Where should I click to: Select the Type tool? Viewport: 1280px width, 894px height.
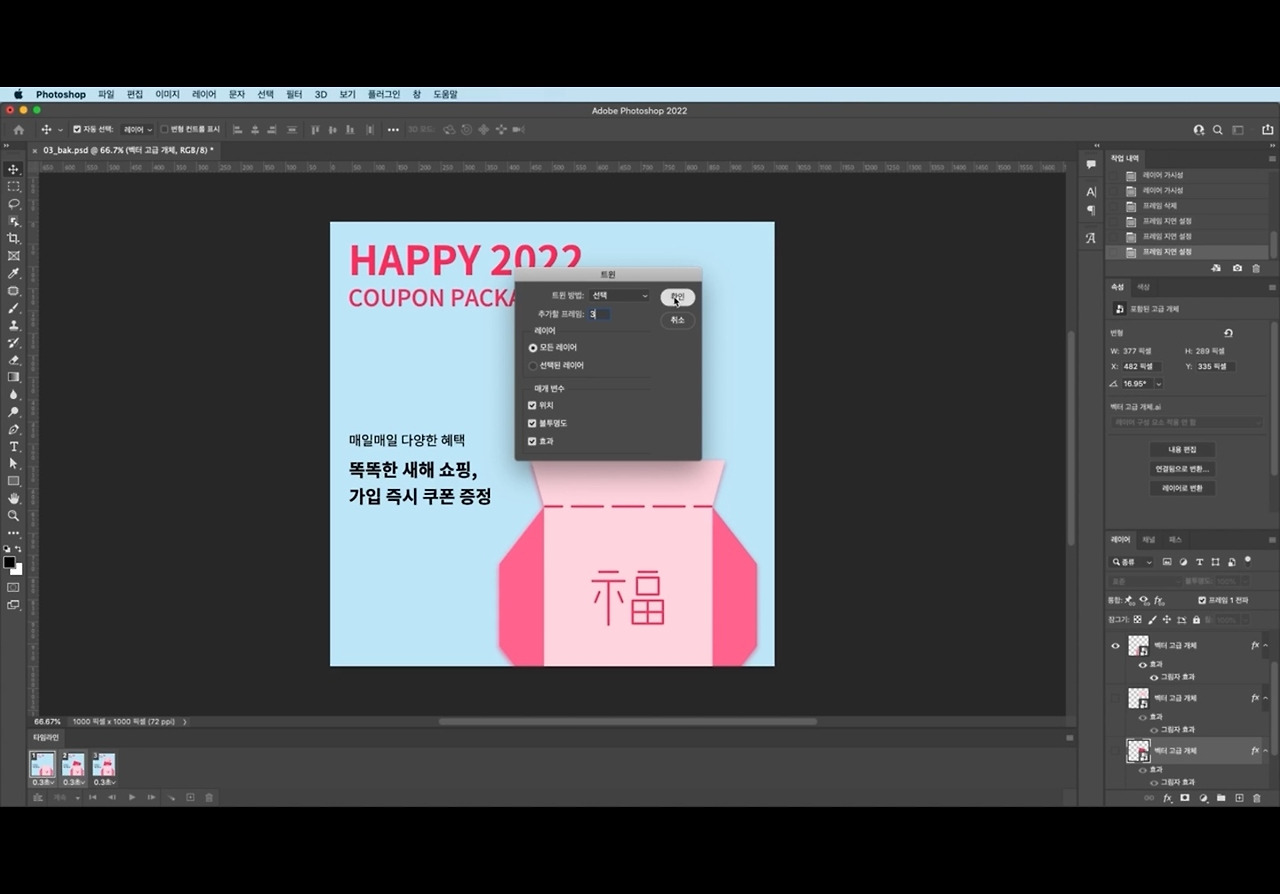point(13,447)
